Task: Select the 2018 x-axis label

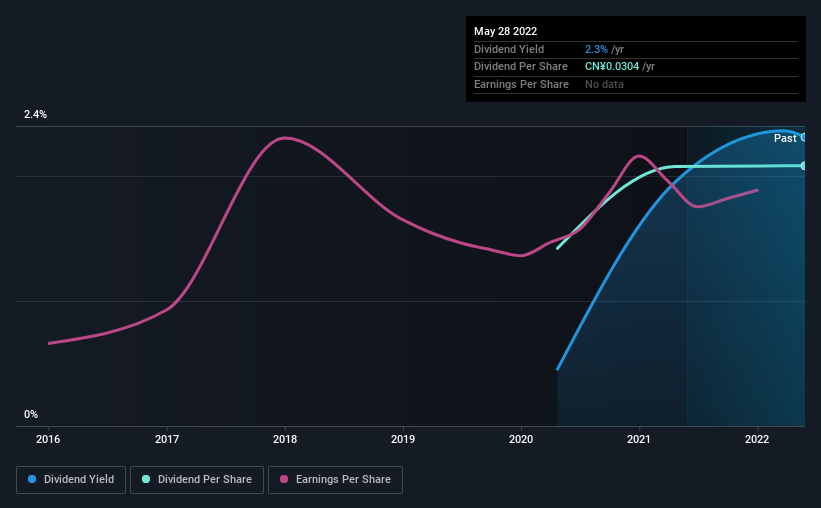Action: (x=285, y=439)
